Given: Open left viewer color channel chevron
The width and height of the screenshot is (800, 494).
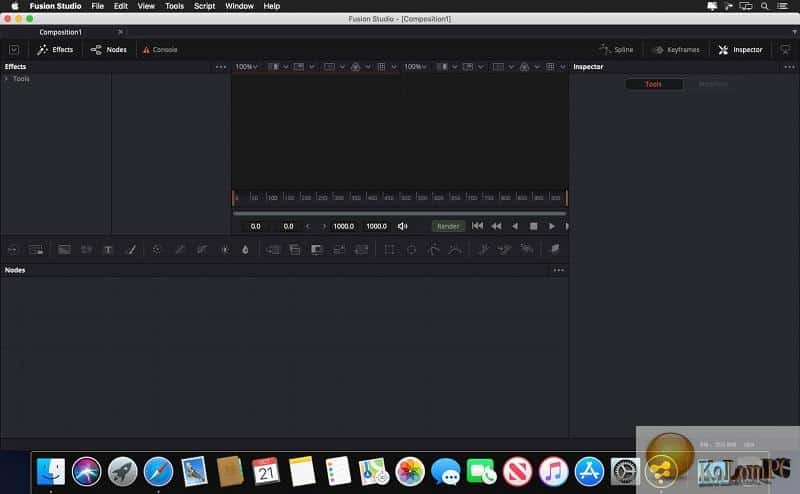Looking at the screenshot, I should [368, 67].
